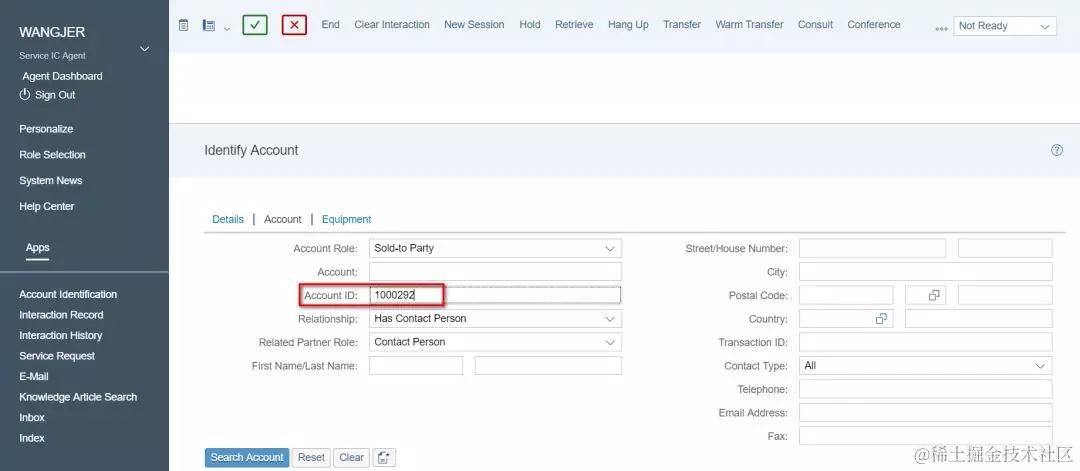Start a New Session

[474, 25]
